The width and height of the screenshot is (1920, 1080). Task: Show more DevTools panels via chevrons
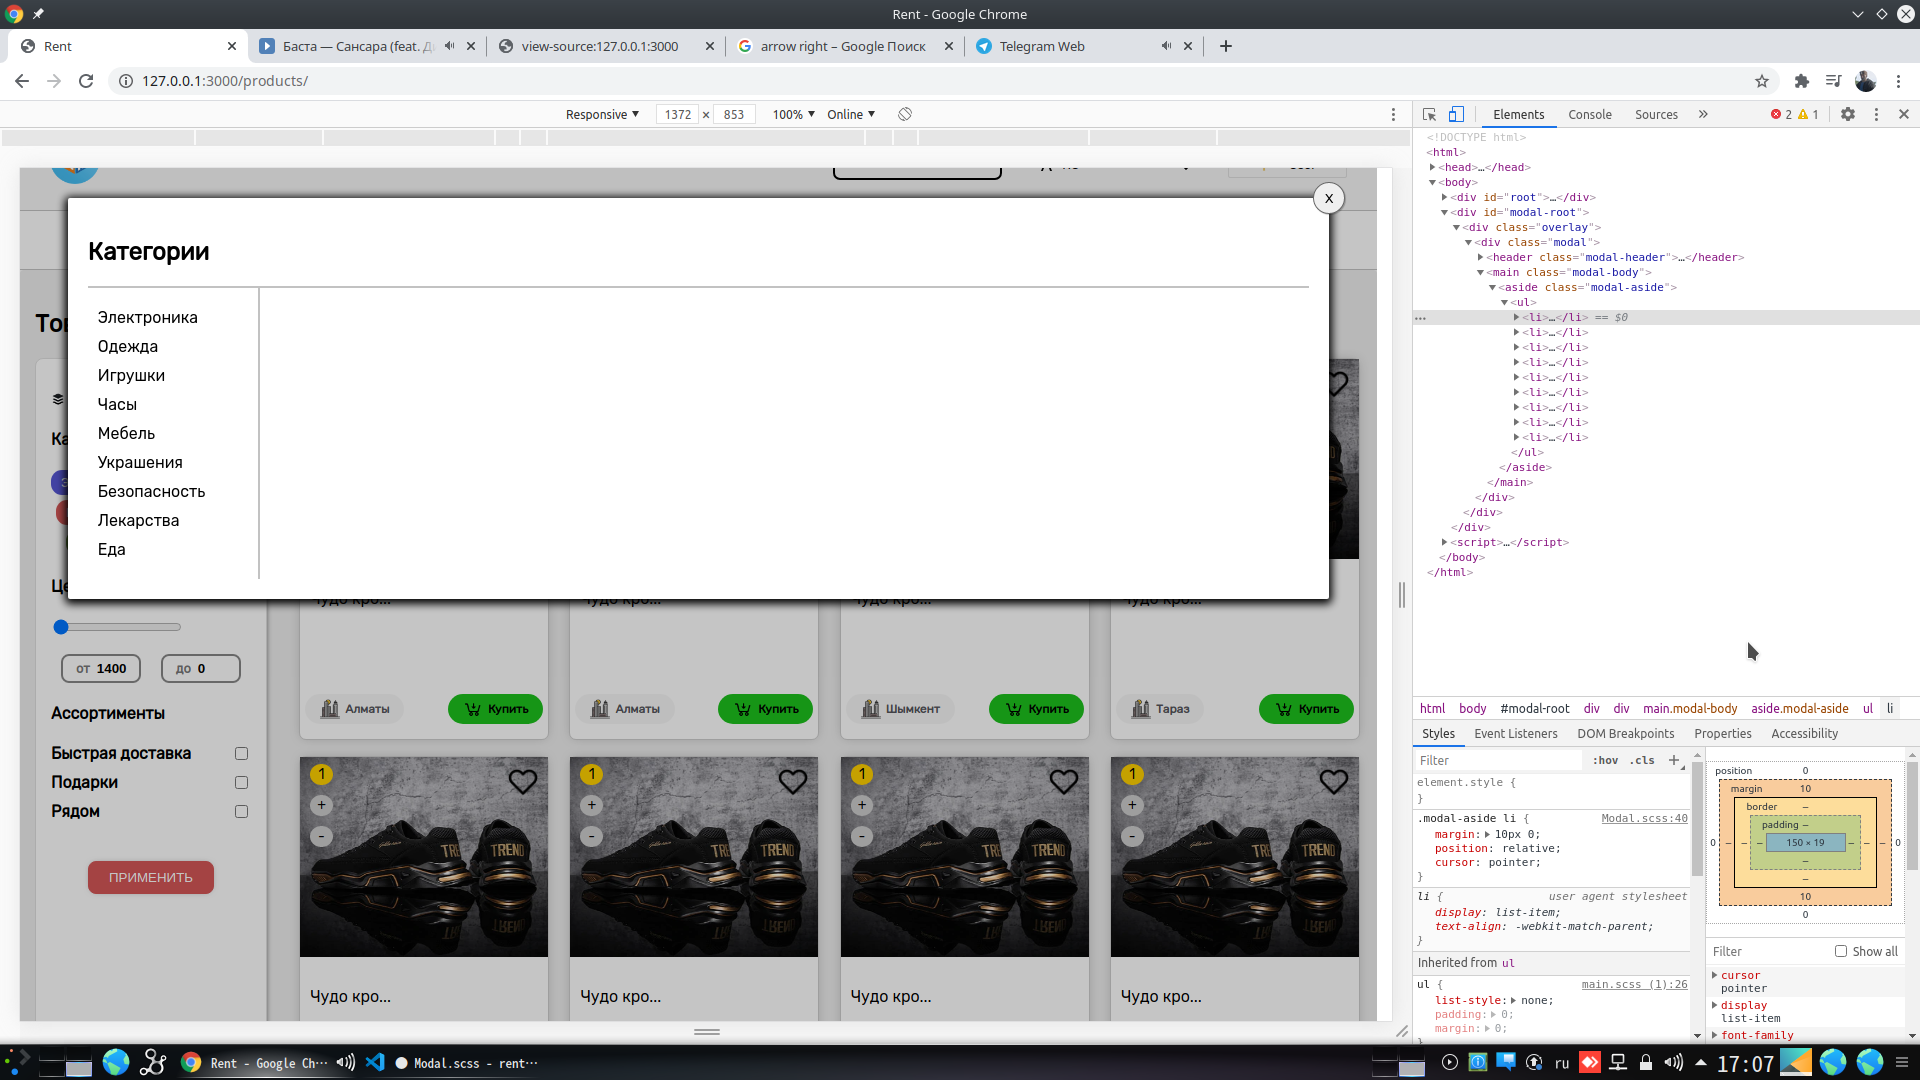[x=1703, y=114]
